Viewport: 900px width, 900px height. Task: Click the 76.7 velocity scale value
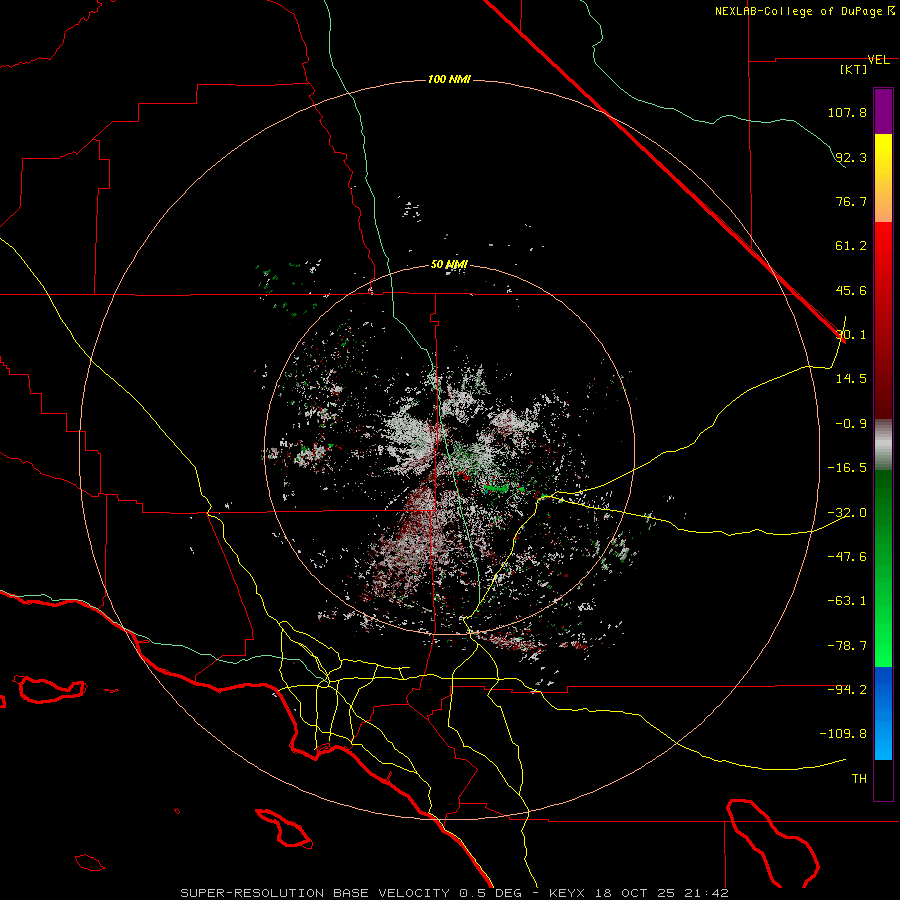point(851,201)
